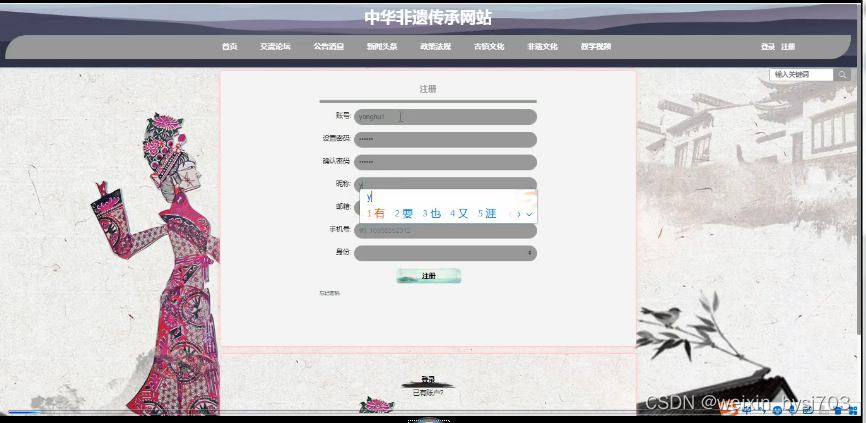
Task: Open the 首页 nav item
Action: click(x=229, y=47)
